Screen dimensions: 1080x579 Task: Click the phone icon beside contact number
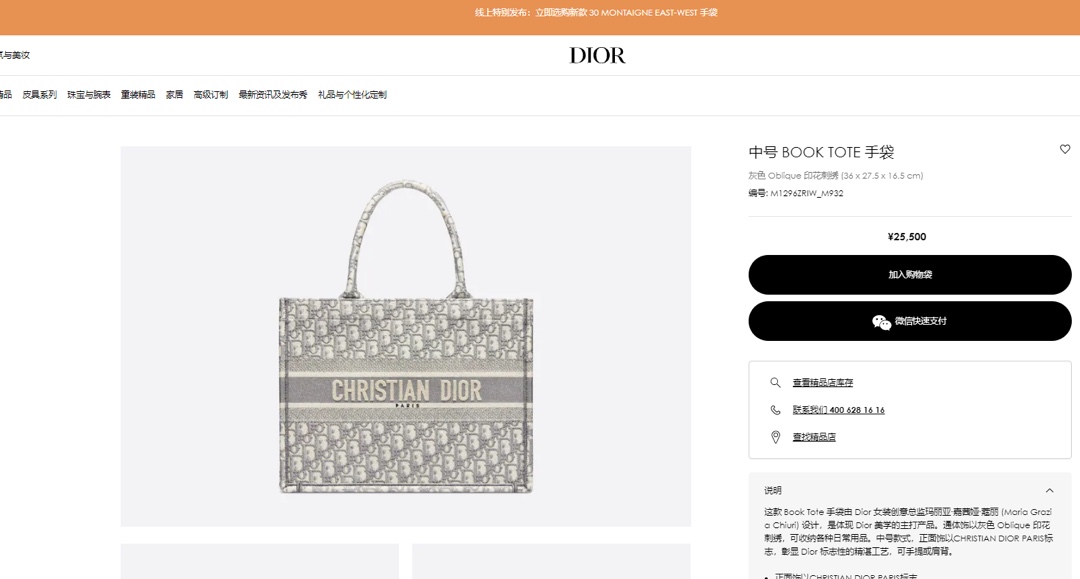coord(776,410)
